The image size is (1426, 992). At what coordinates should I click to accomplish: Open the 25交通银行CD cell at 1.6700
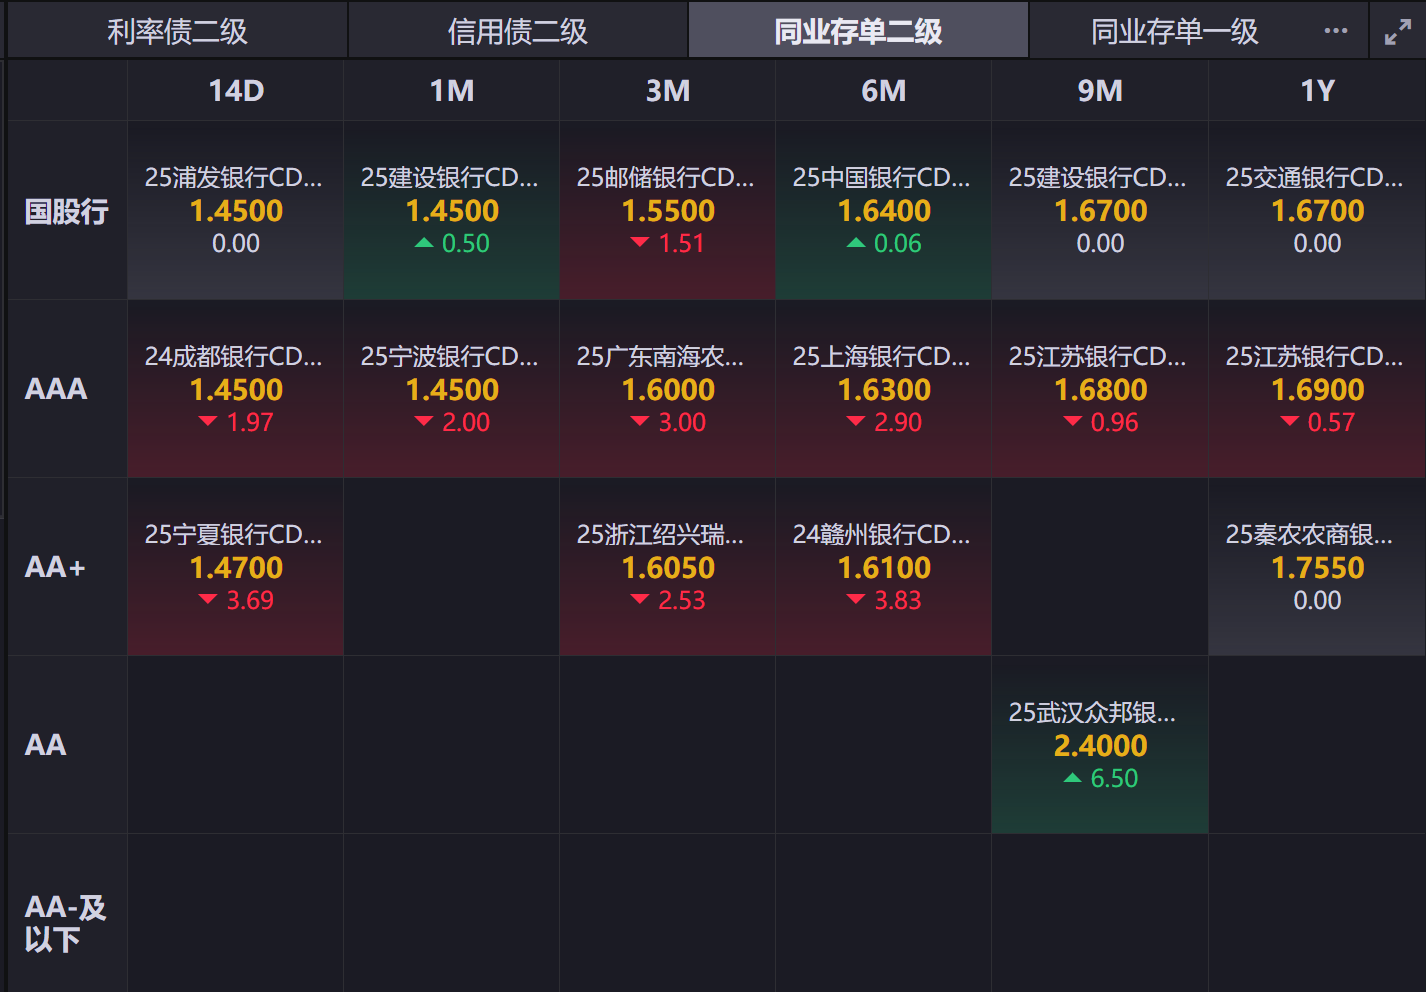tap(1317, 211)
